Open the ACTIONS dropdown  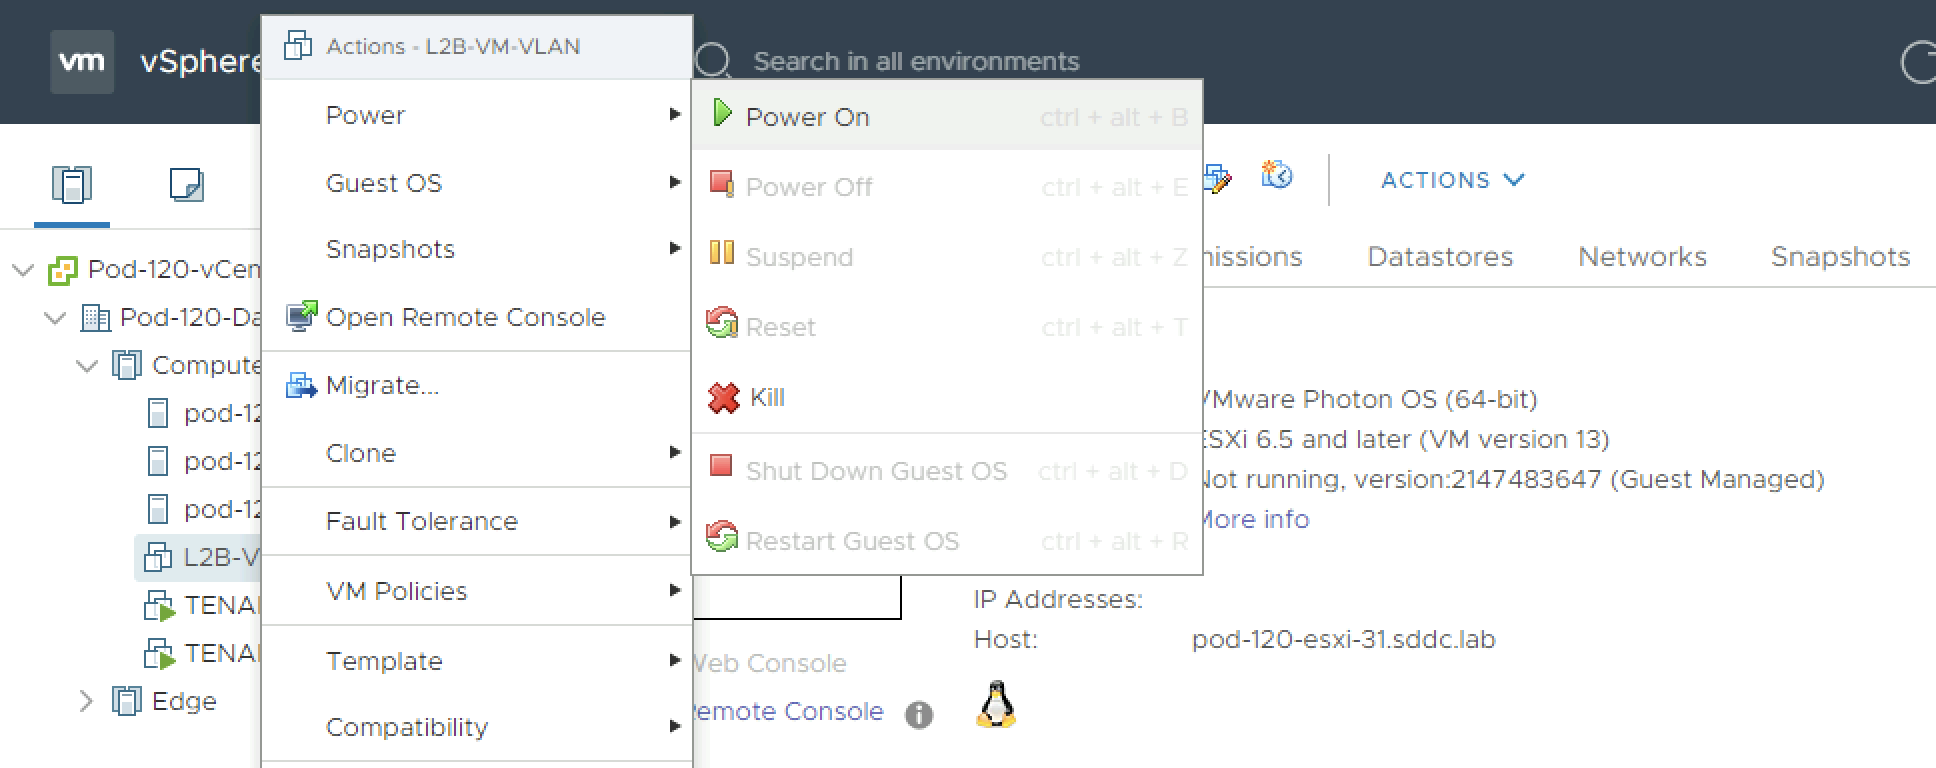tap(1452, 180)
